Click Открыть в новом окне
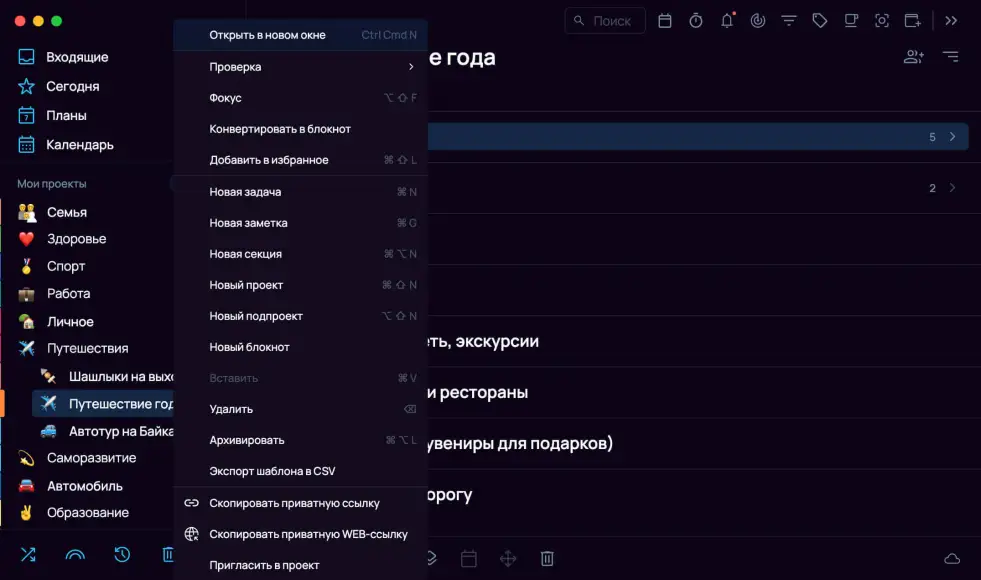The height and width of the screenshot is (580, 981). tap(267, 35)
